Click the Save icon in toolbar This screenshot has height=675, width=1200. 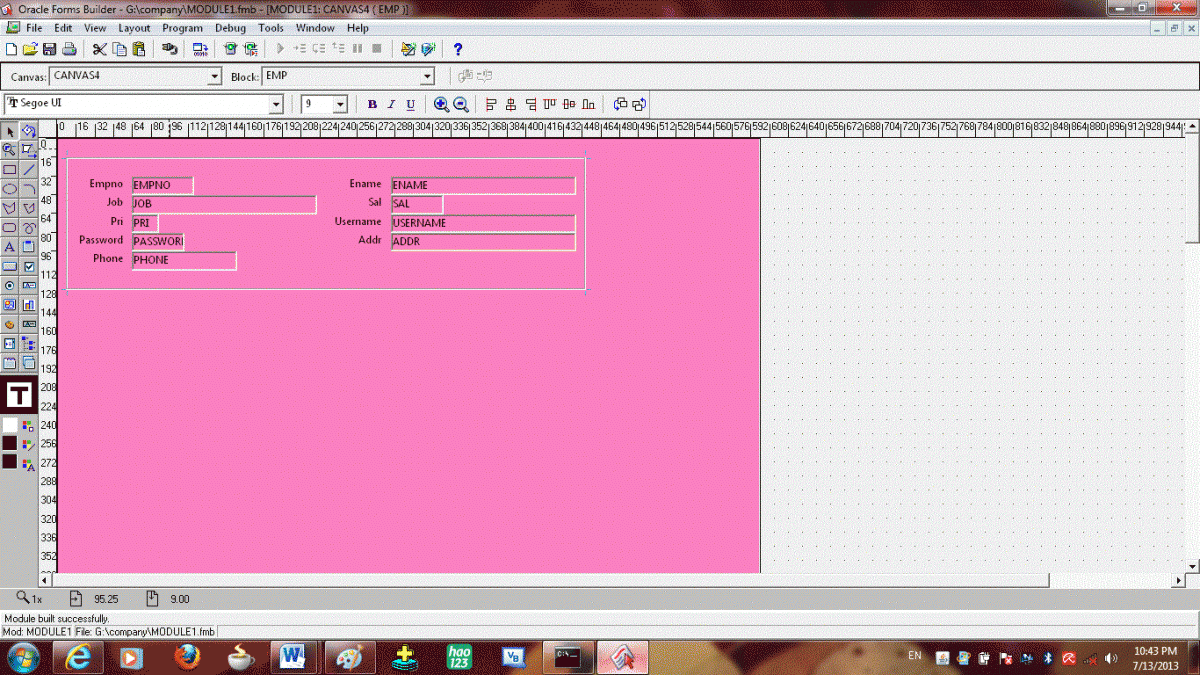coord(50,49)
